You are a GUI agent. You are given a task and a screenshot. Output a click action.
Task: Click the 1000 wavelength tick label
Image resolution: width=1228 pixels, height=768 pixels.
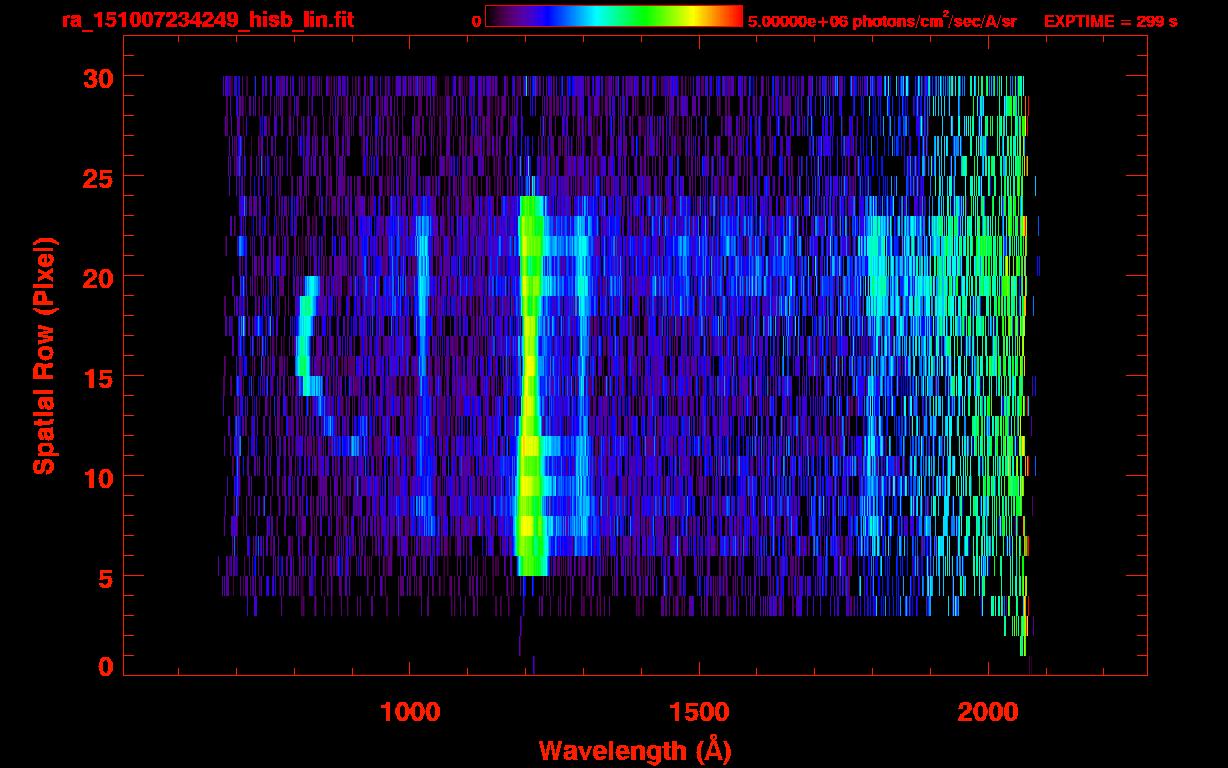pos(410,711)
